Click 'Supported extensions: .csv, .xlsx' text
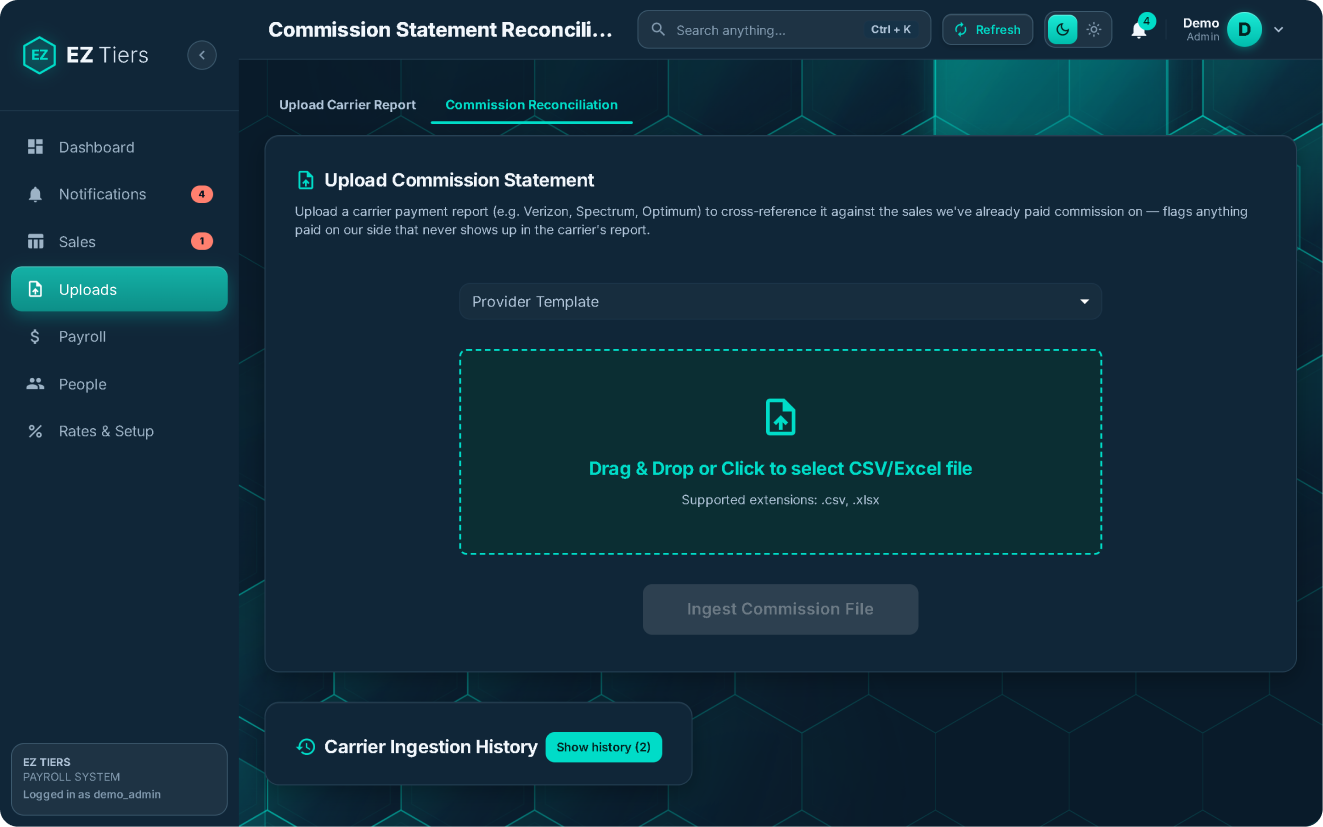This screenshot has height=827, width=1323. 780,499
